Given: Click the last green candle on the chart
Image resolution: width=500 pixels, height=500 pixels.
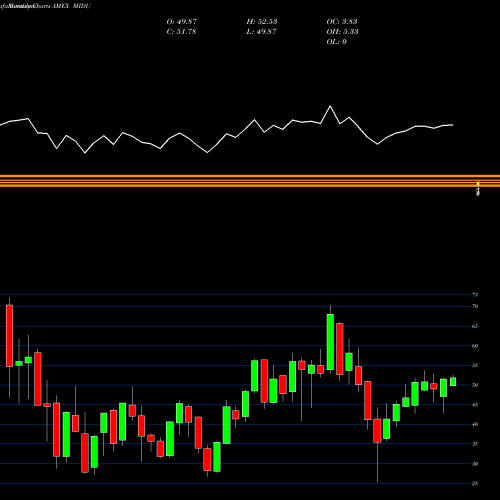Looking at the screenshot, I should 453,382.
